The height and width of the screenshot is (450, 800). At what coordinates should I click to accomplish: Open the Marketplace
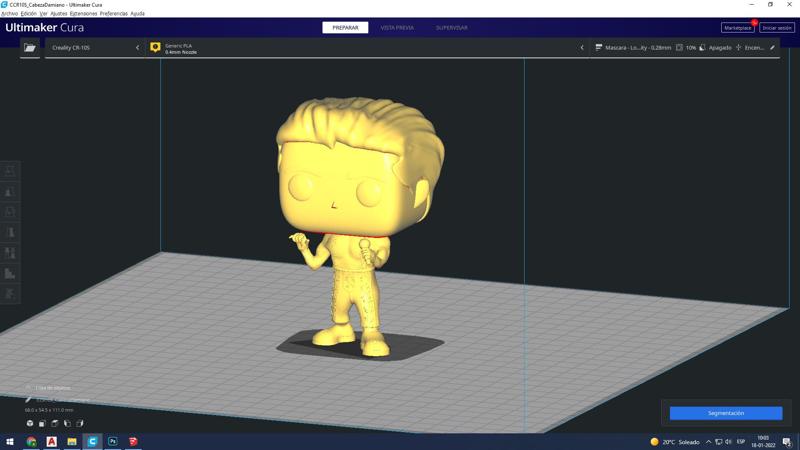pyautogui.click(x=738, y=28)
